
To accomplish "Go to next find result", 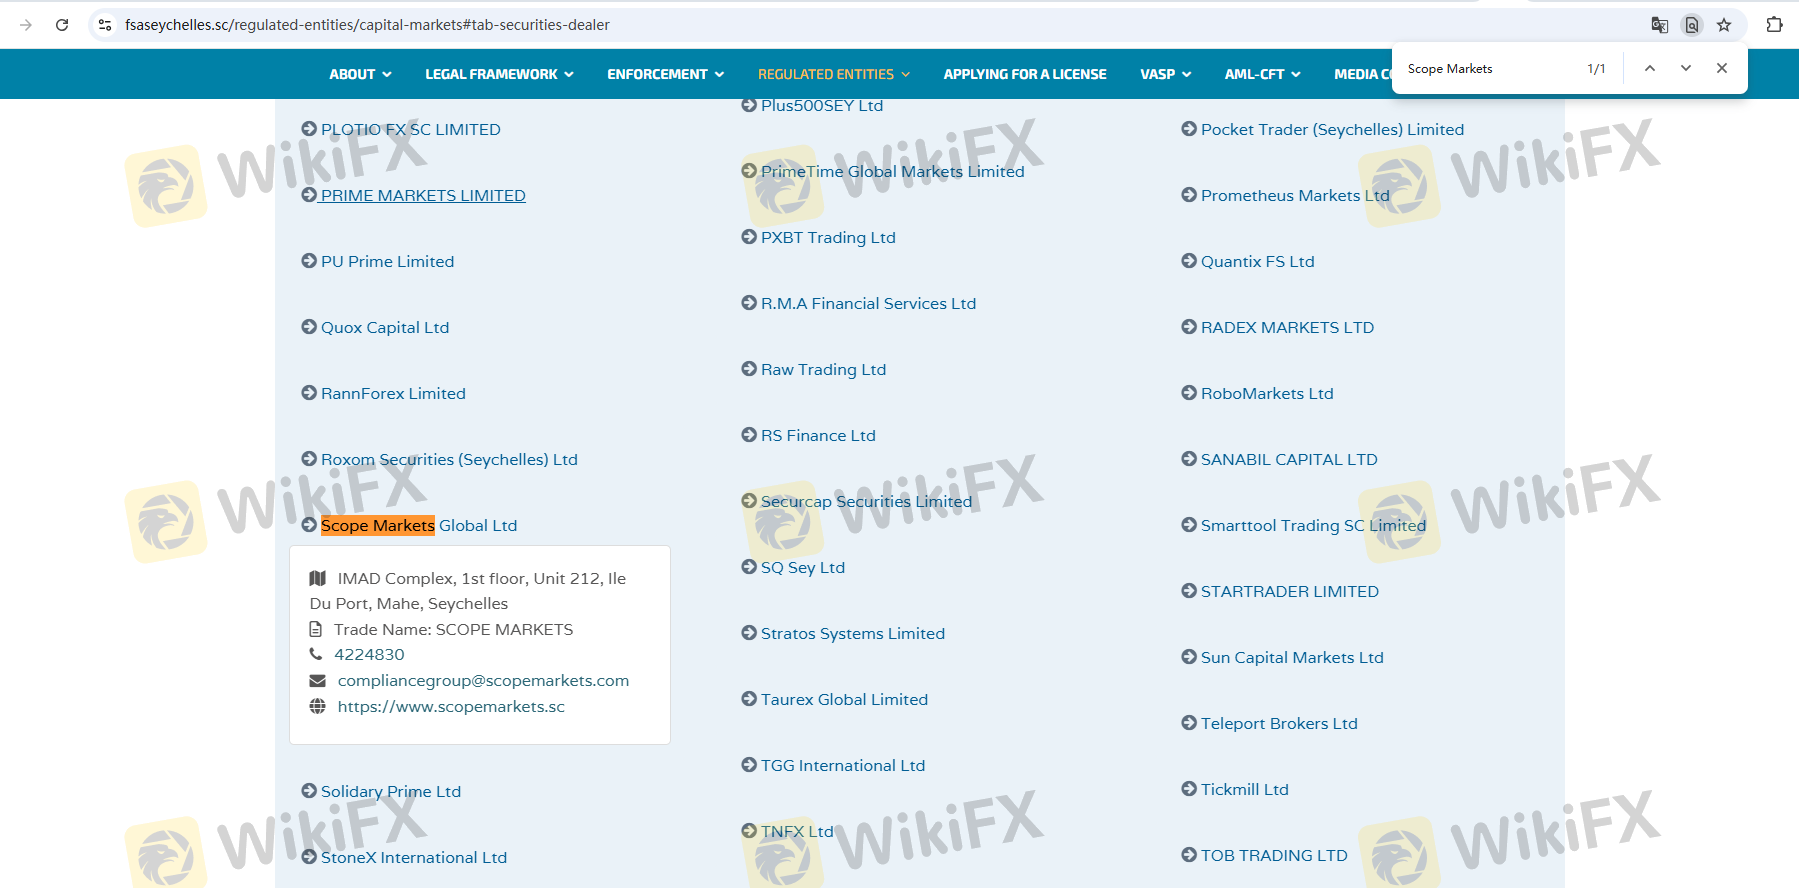I will [x=1686, y=68].
